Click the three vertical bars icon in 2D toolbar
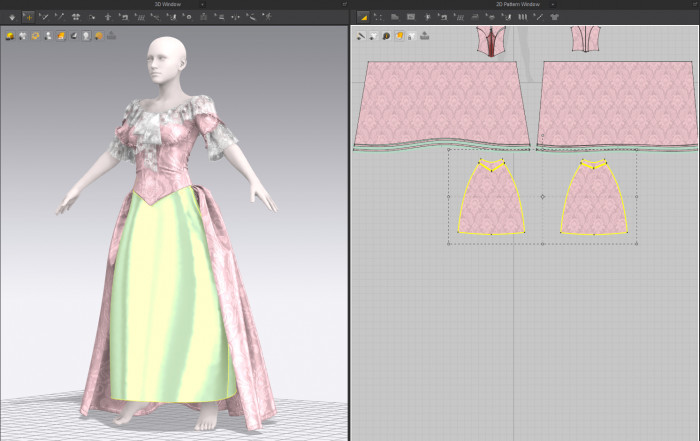This screenshot has width=700, height=441. [x=522, y=17]
